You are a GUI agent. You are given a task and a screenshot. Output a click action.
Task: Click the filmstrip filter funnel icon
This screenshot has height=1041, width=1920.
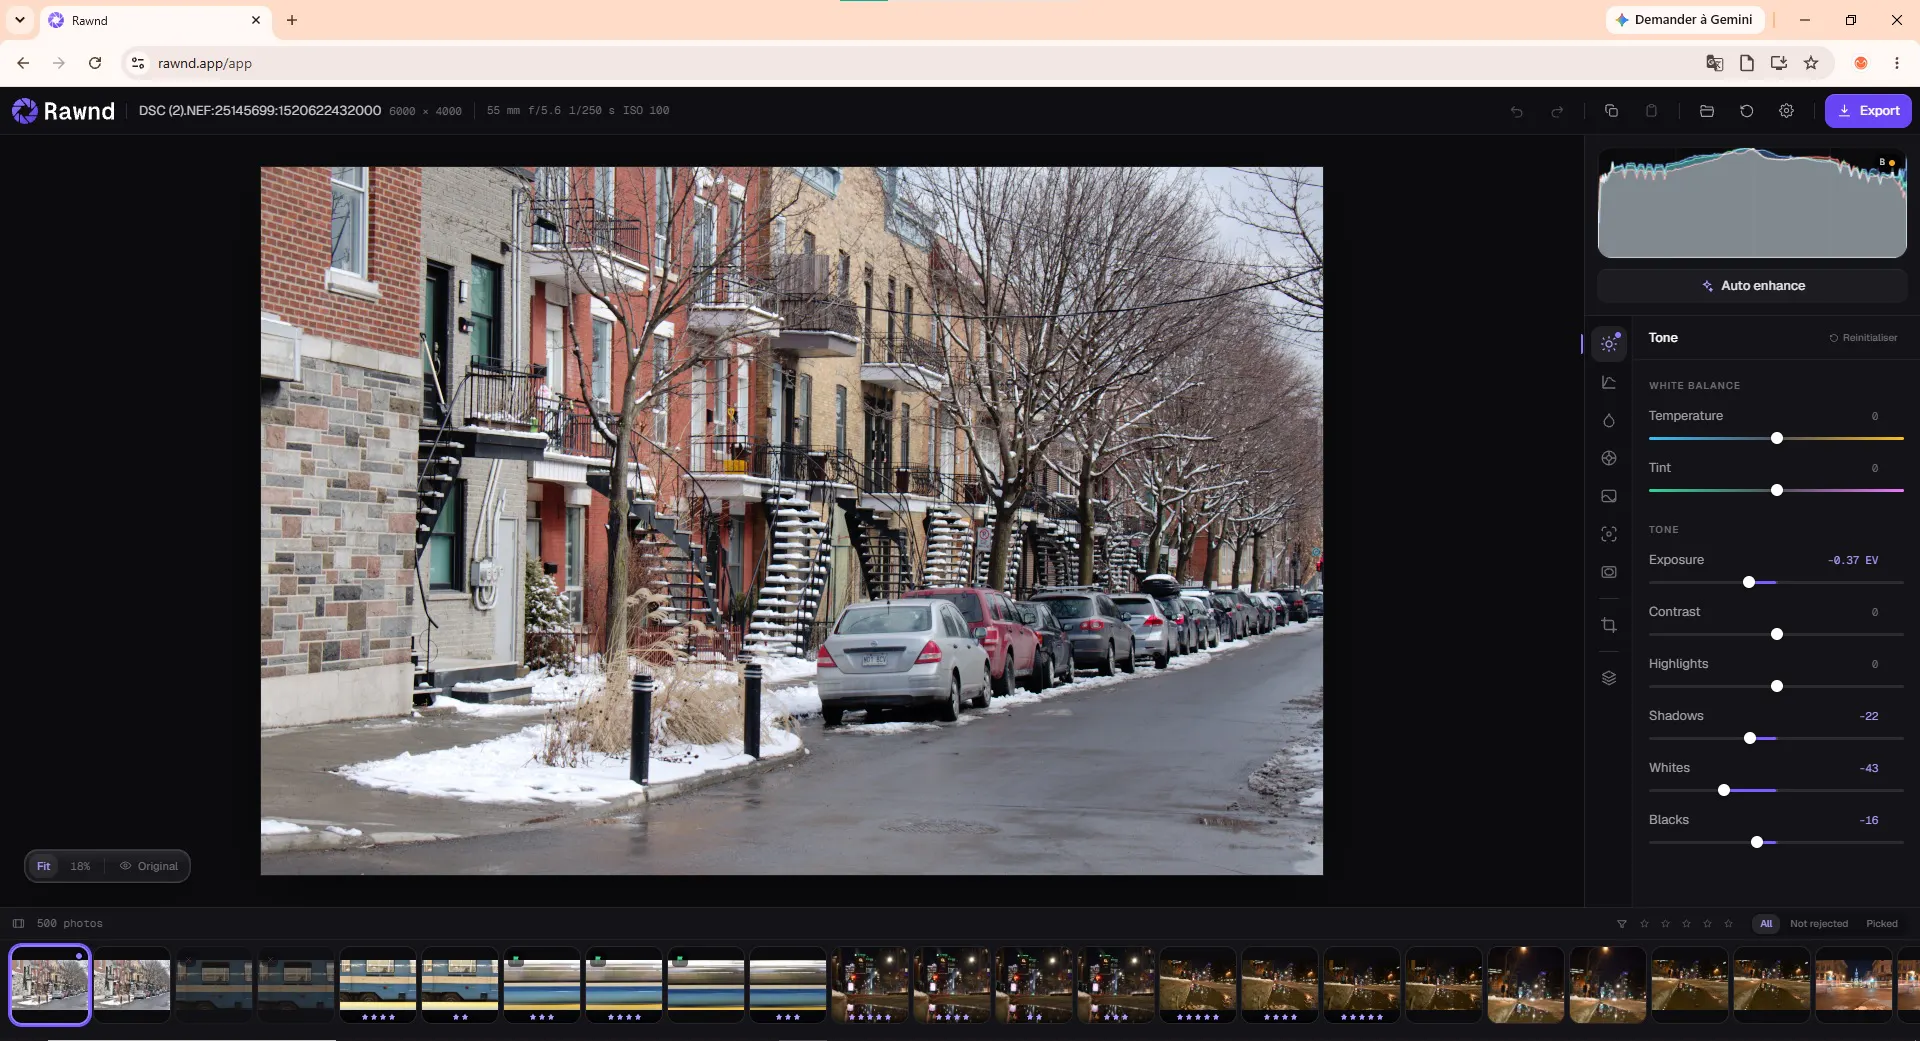1622,924
